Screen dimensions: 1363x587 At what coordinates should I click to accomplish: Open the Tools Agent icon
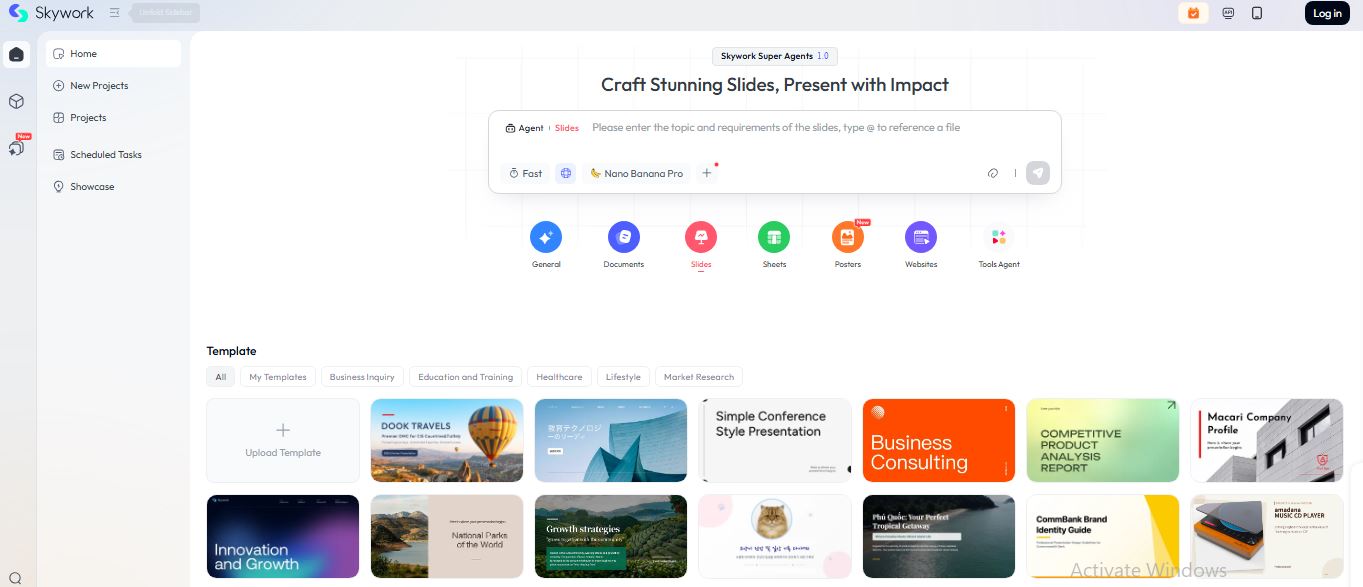[x=998, y=238]
